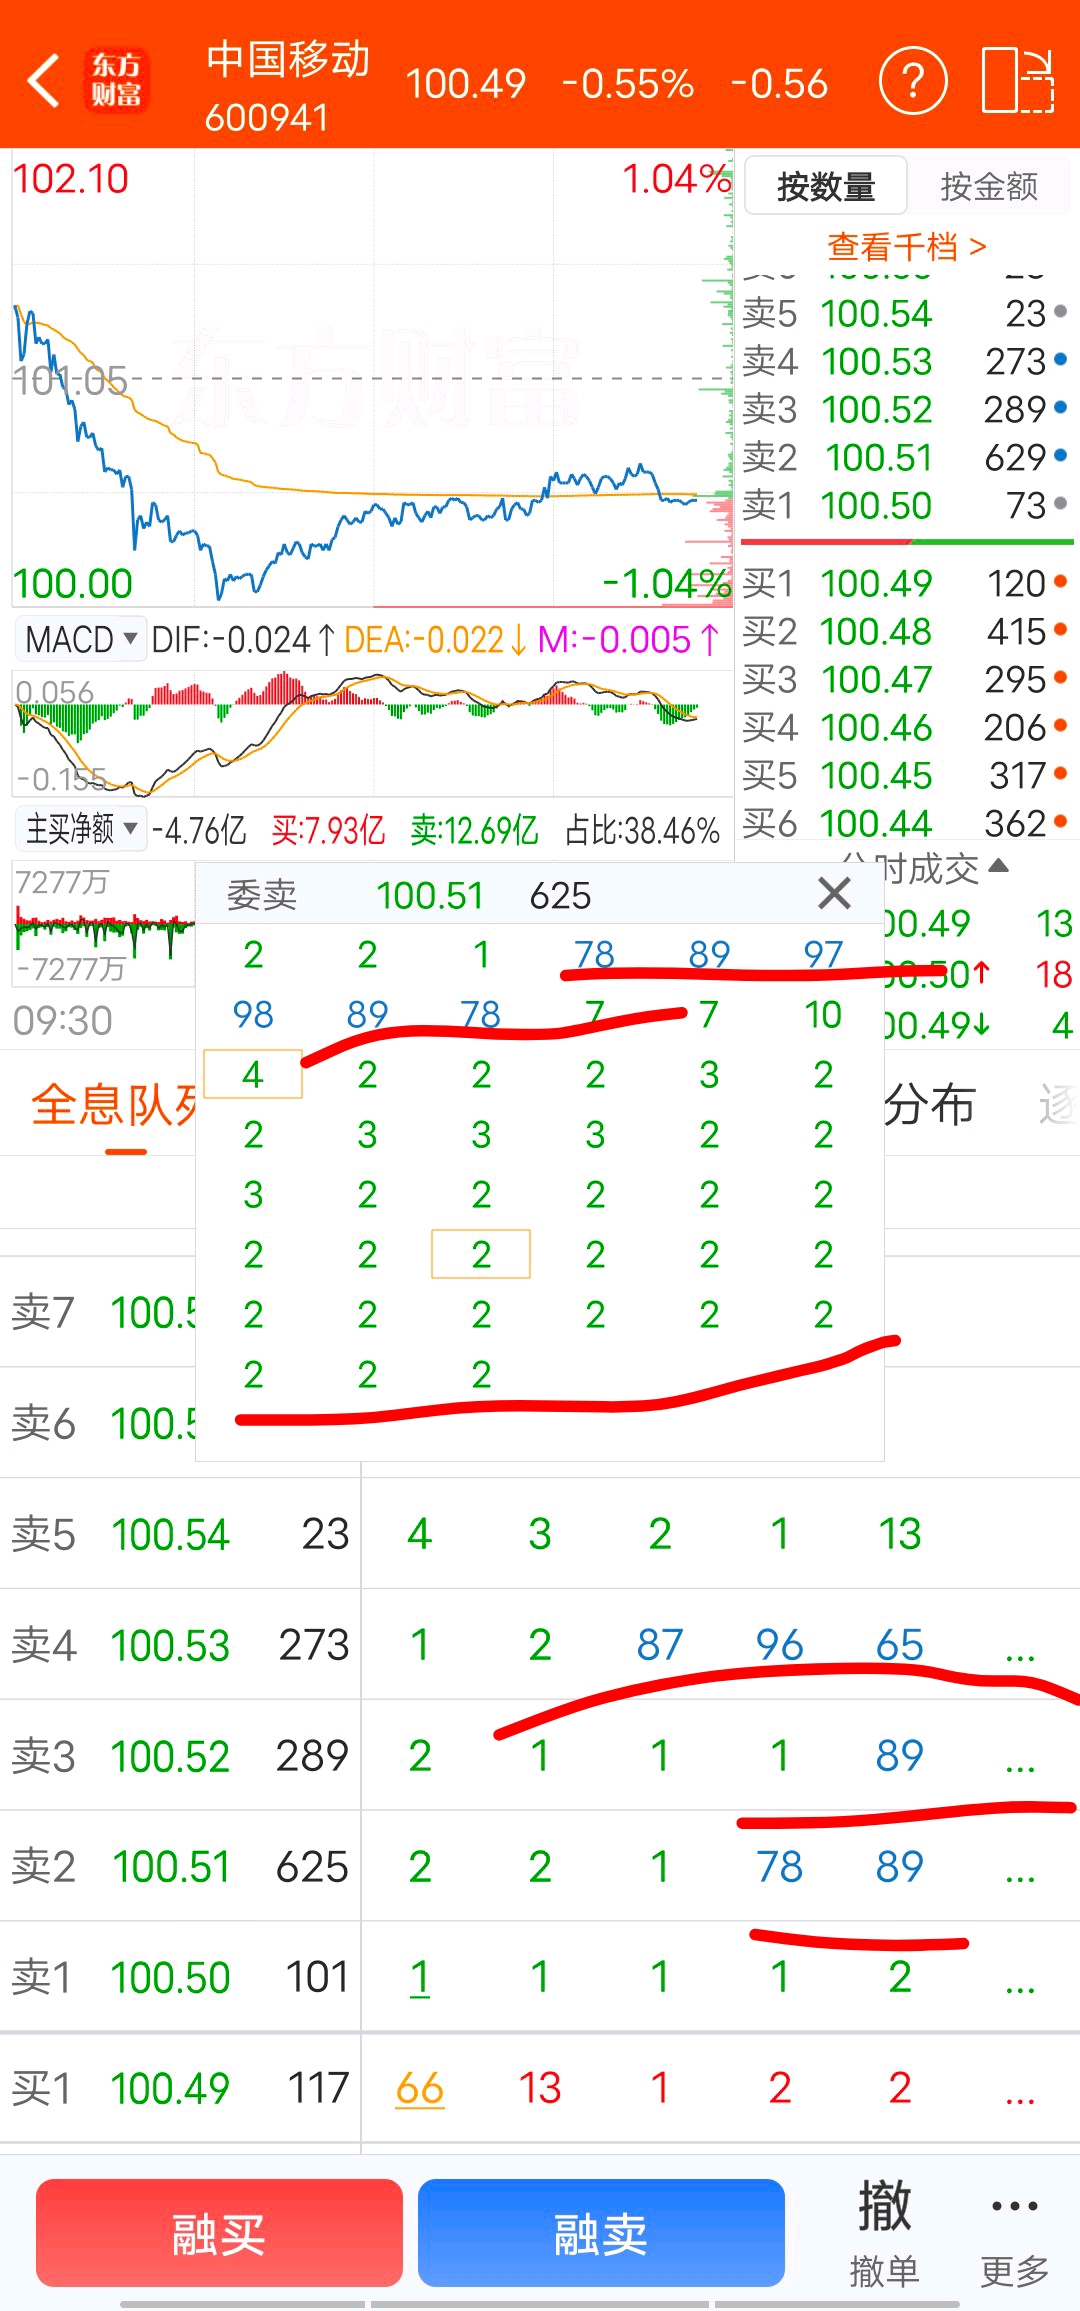
Task: Tap the 买3 100.47 295 order book row
Action: point(906,679)
